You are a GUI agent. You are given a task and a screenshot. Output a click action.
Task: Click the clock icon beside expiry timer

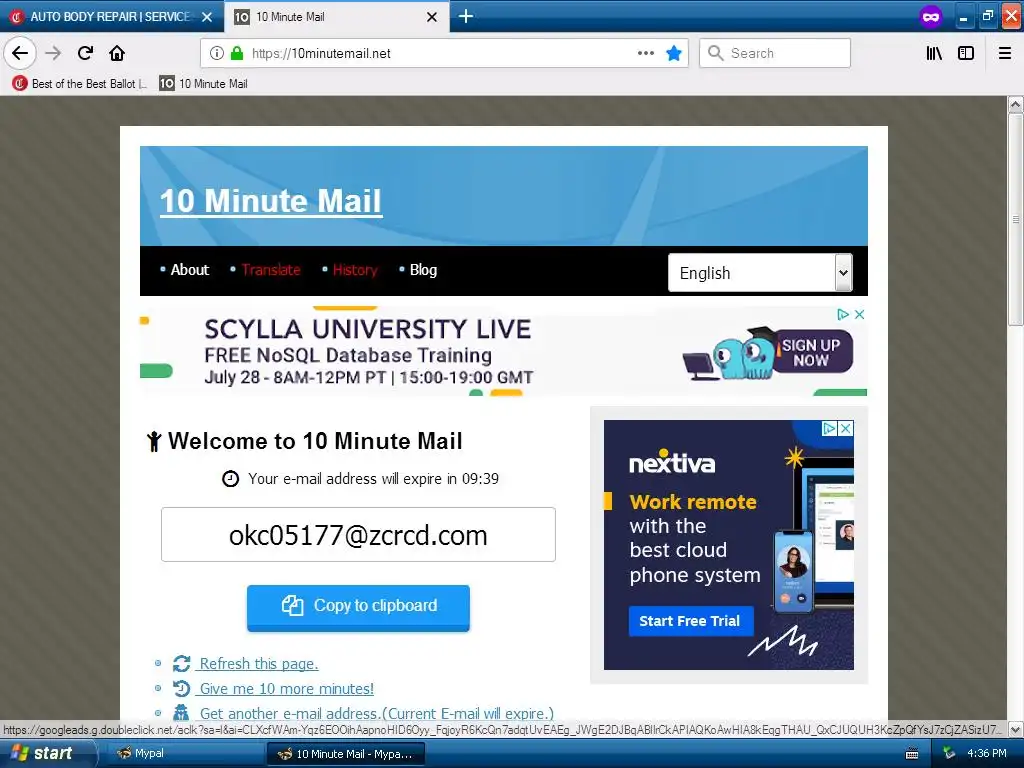[x=230, y=479]
